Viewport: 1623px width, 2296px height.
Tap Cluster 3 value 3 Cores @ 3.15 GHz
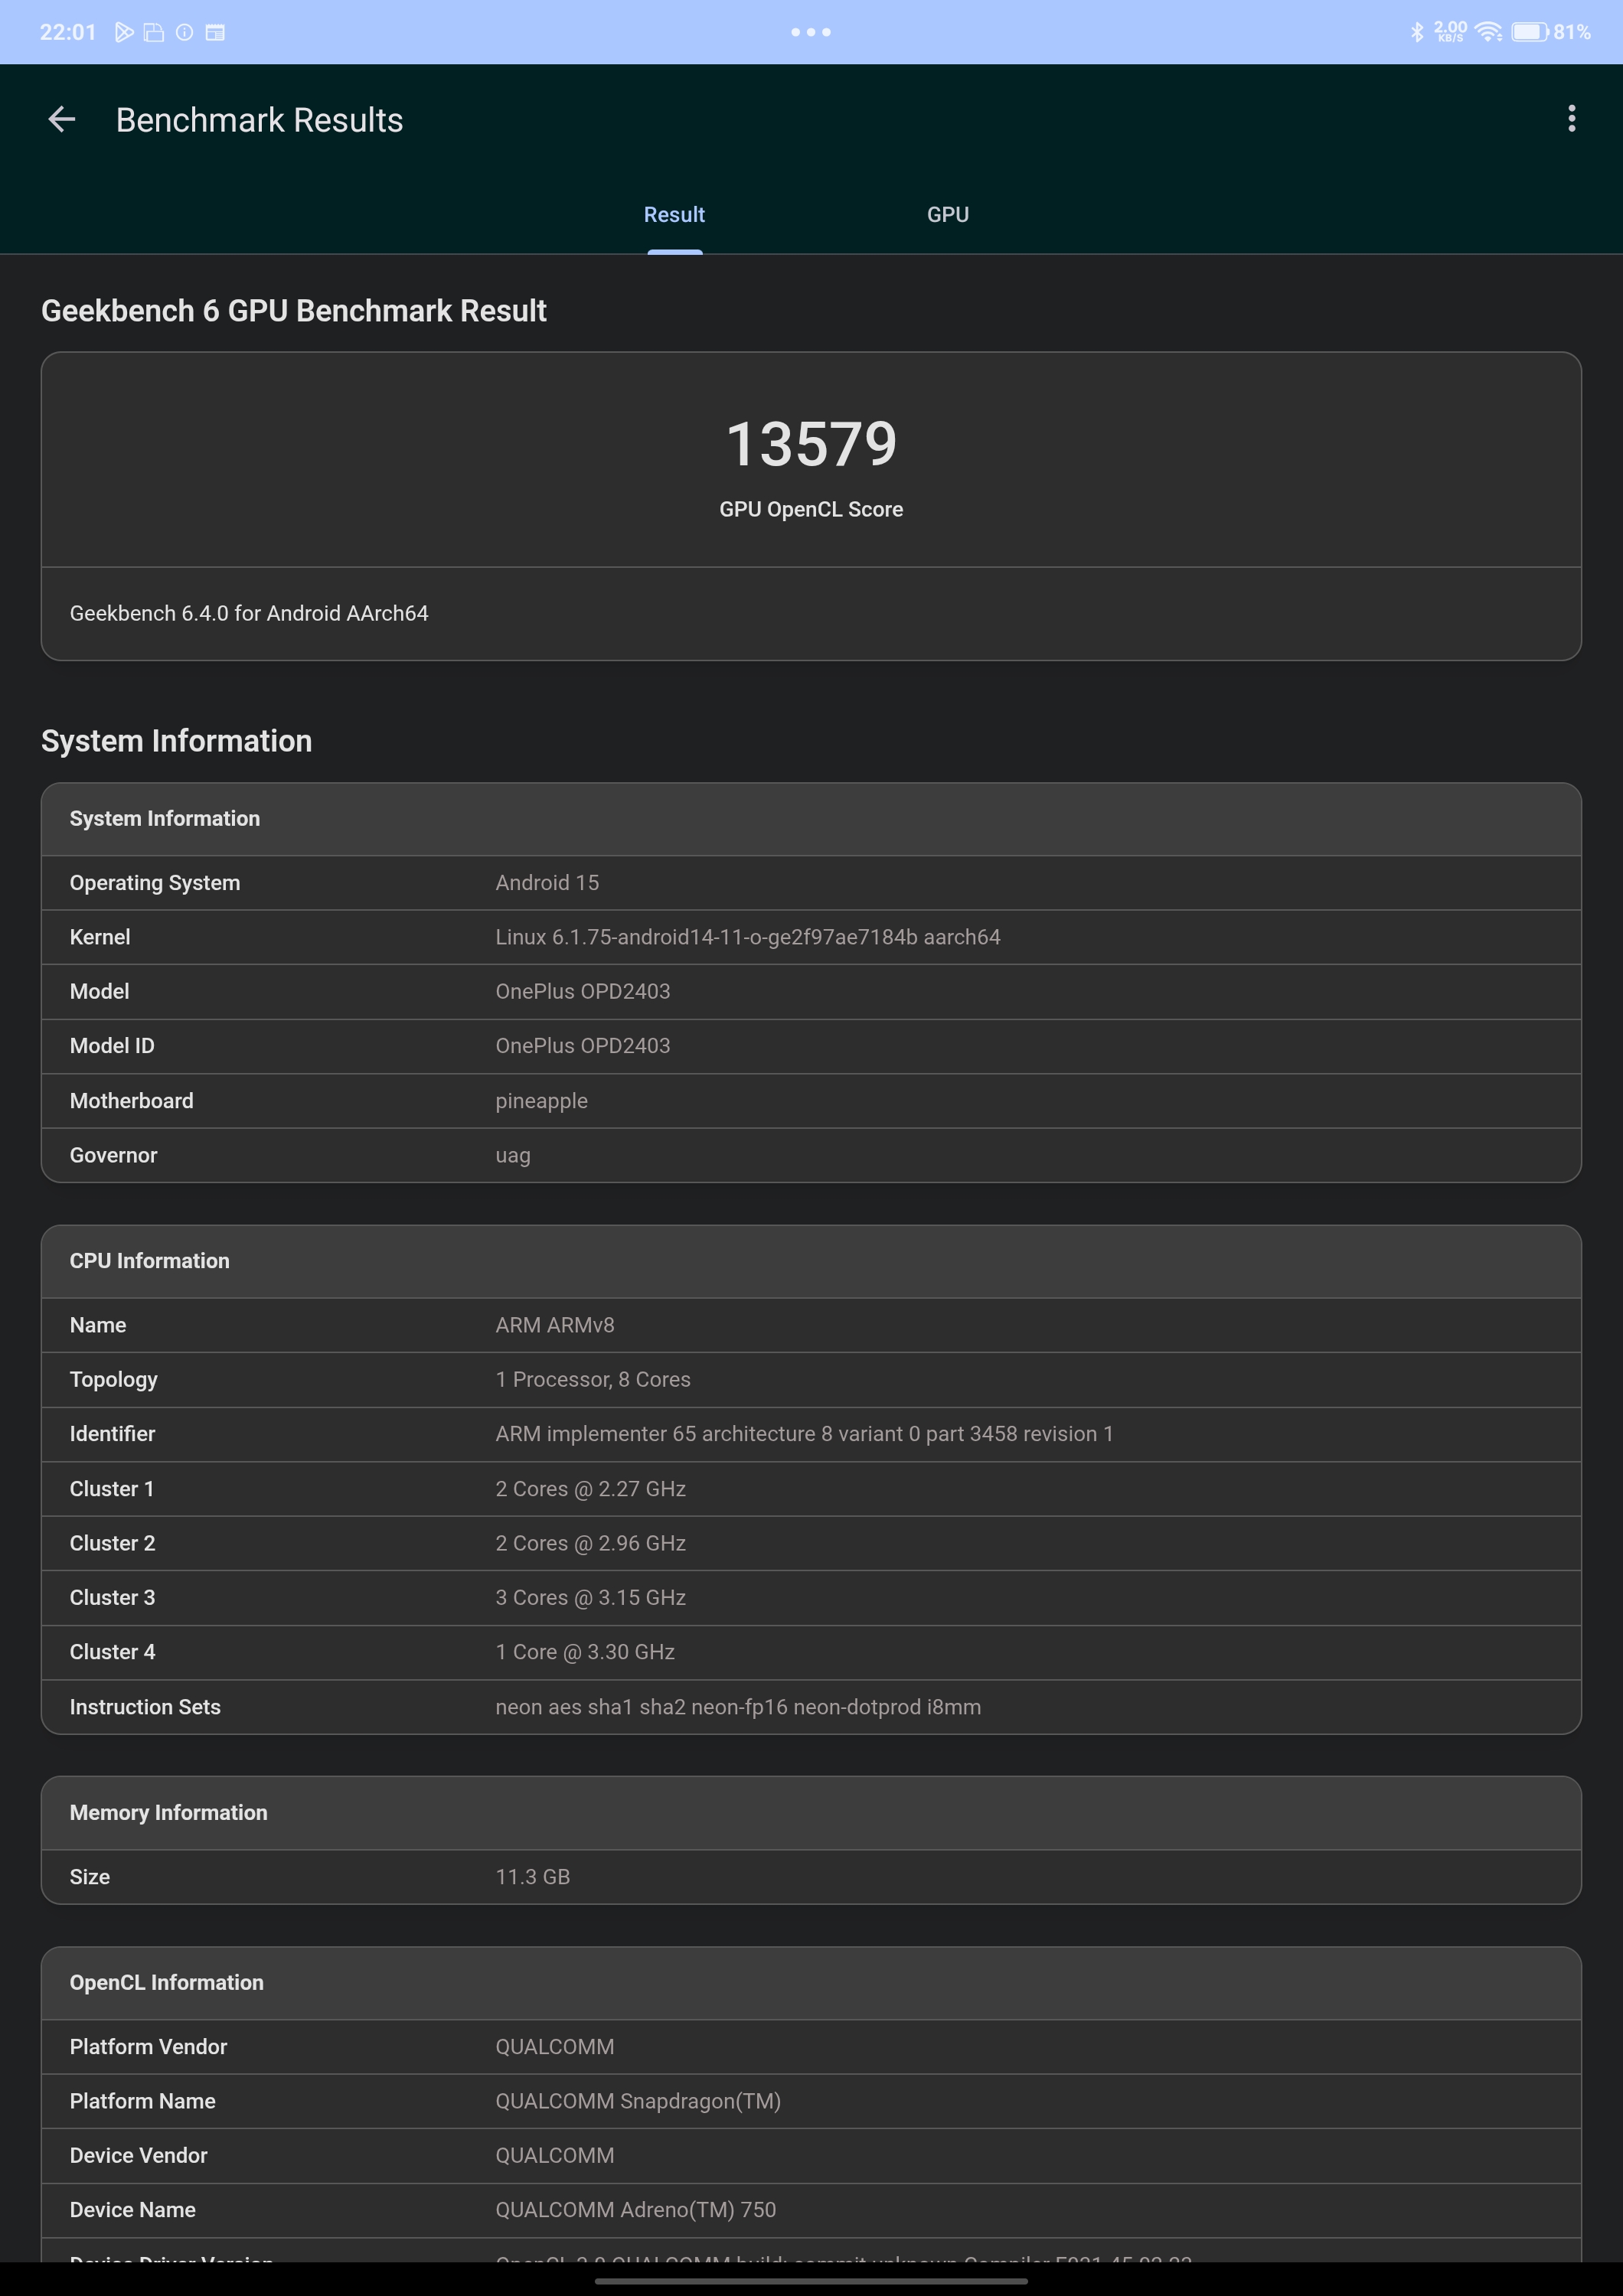(x=591, y=1598)
